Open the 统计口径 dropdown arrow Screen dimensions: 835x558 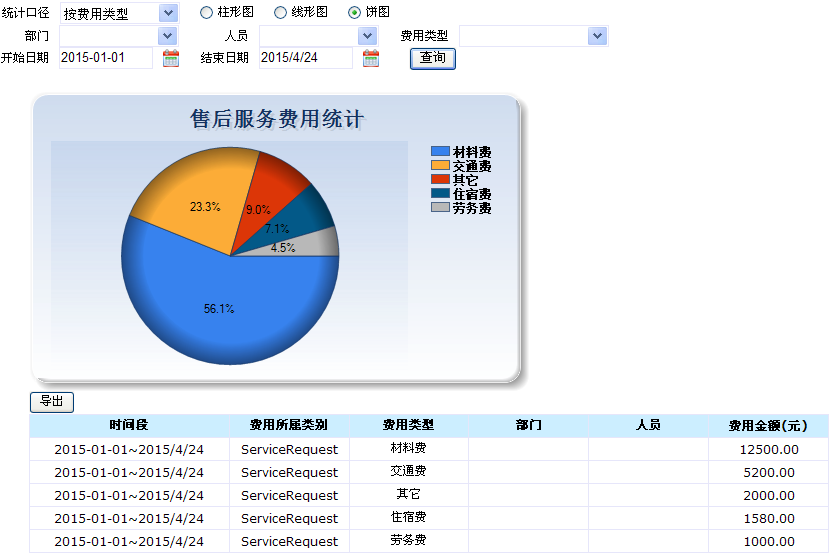[x=168, y=13]
